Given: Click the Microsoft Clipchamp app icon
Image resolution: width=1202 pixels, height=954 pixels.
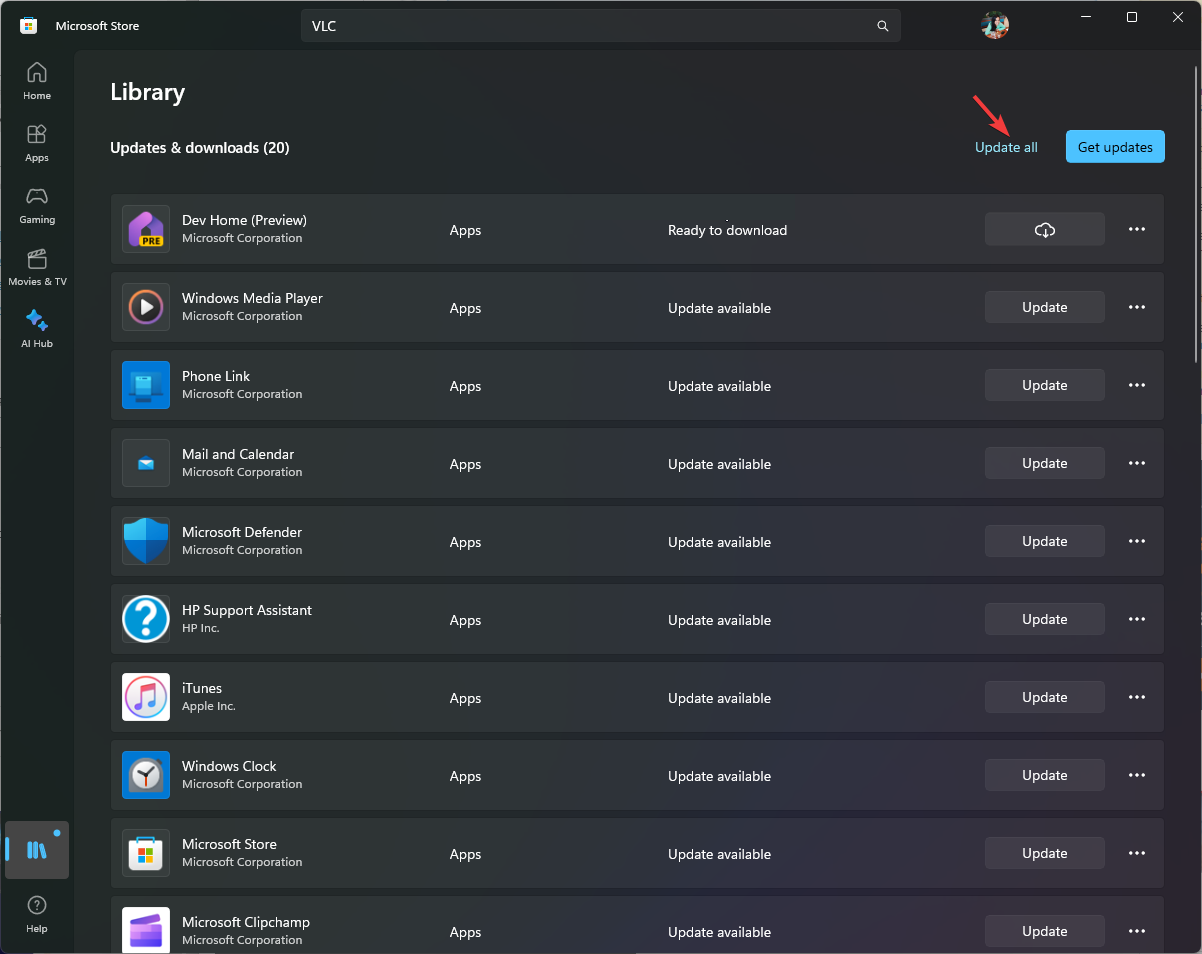Looking at the screenshot, I should [146, 931].
